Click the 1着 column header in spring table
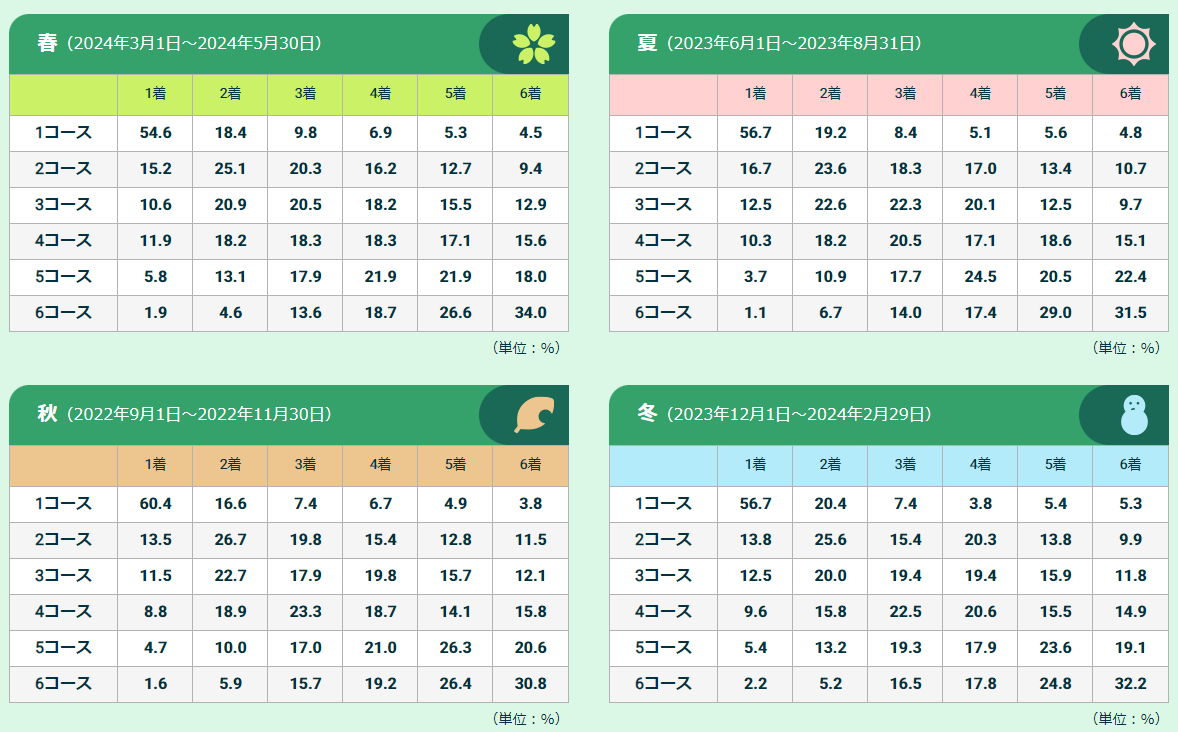Screen dimensions: 1178x732 tap(155, 94)
